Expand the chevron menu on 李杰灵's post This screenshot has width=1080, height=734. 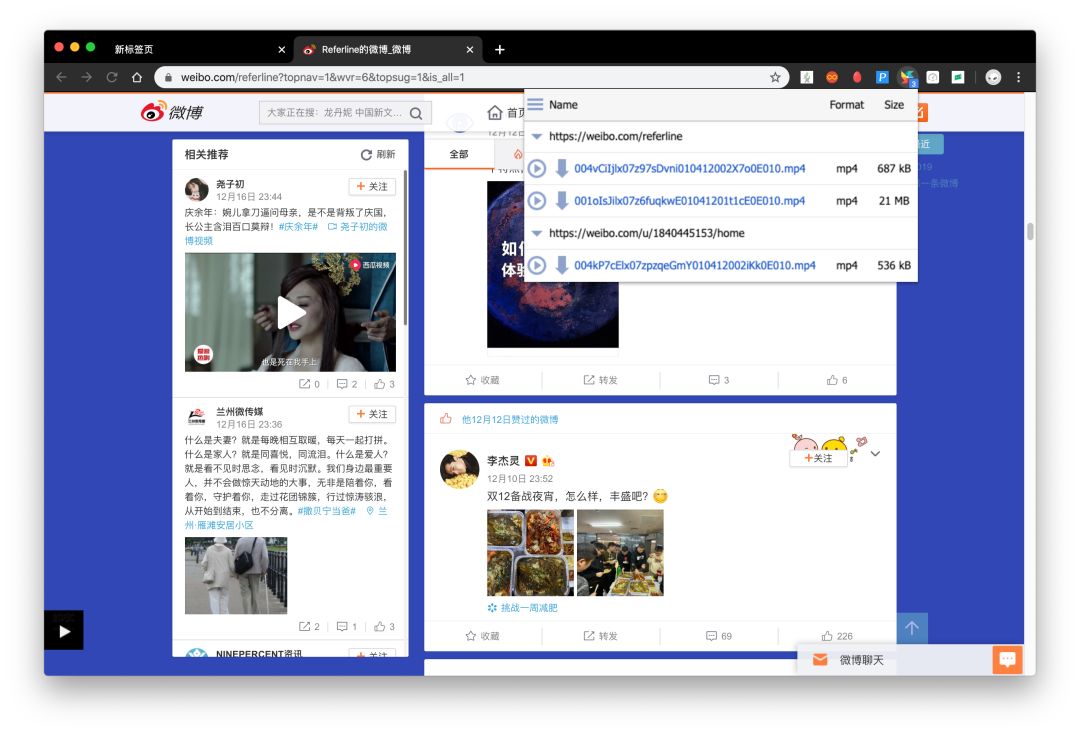click(x=876, y=454)
